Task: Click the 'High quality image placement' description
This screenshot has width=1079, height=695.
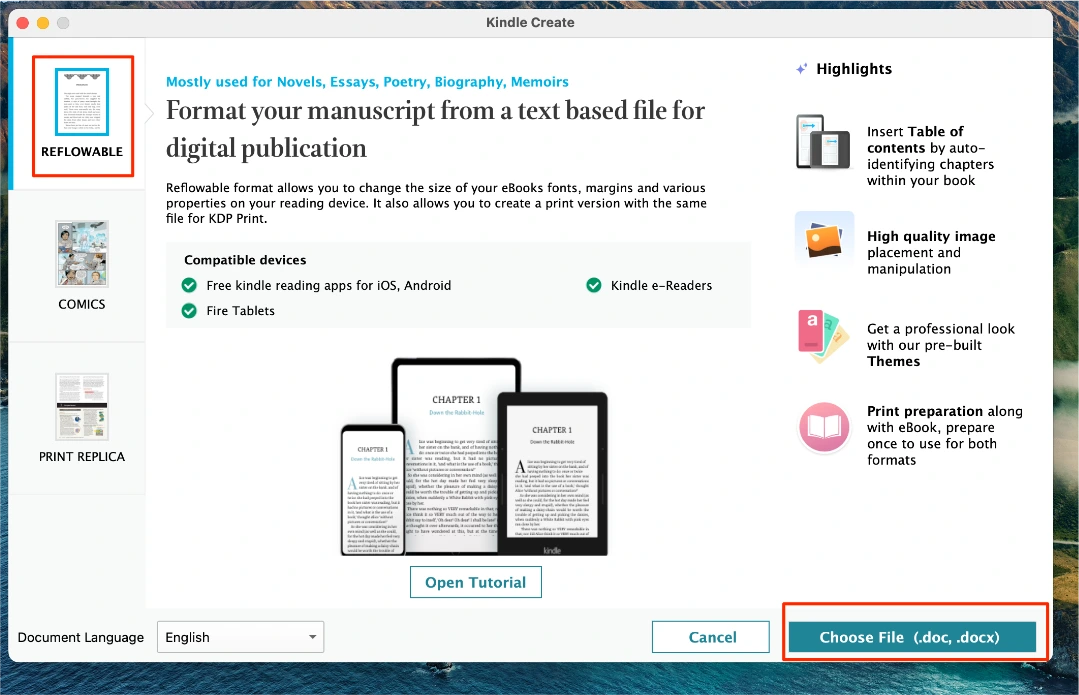Action: pyautogui.click(x=931, y=253)
